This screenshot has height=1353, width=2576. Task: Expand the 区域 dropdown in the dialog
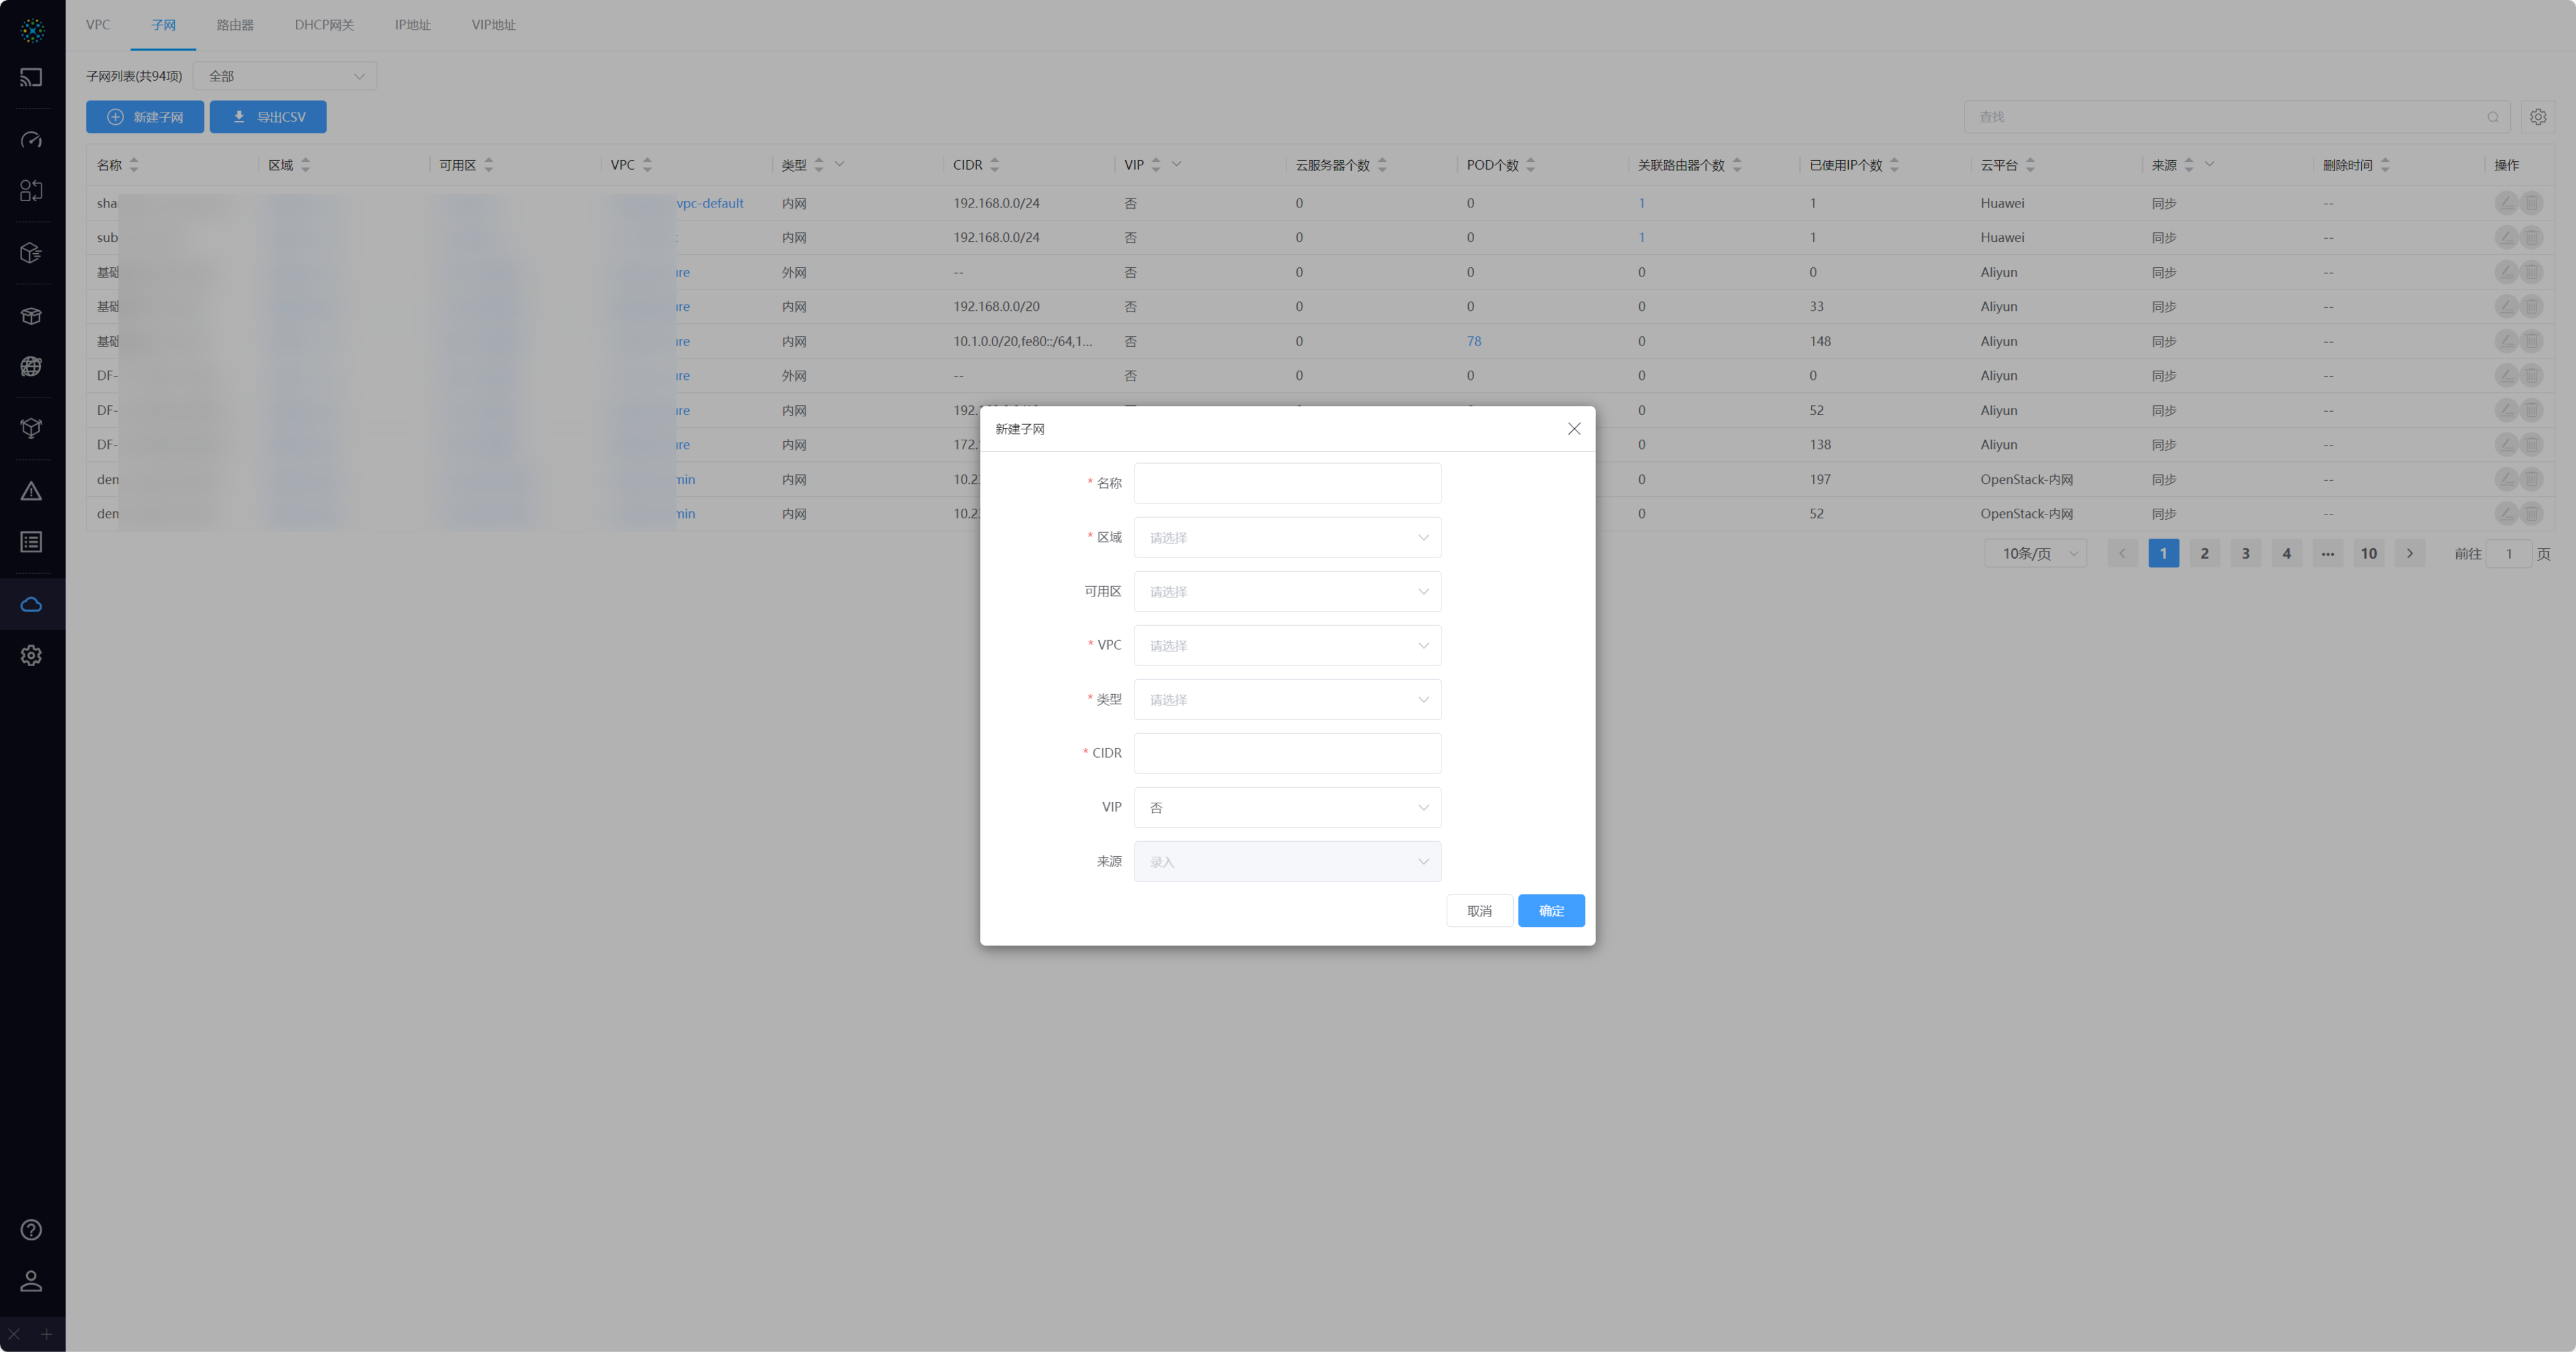(x=1287, y=538)
